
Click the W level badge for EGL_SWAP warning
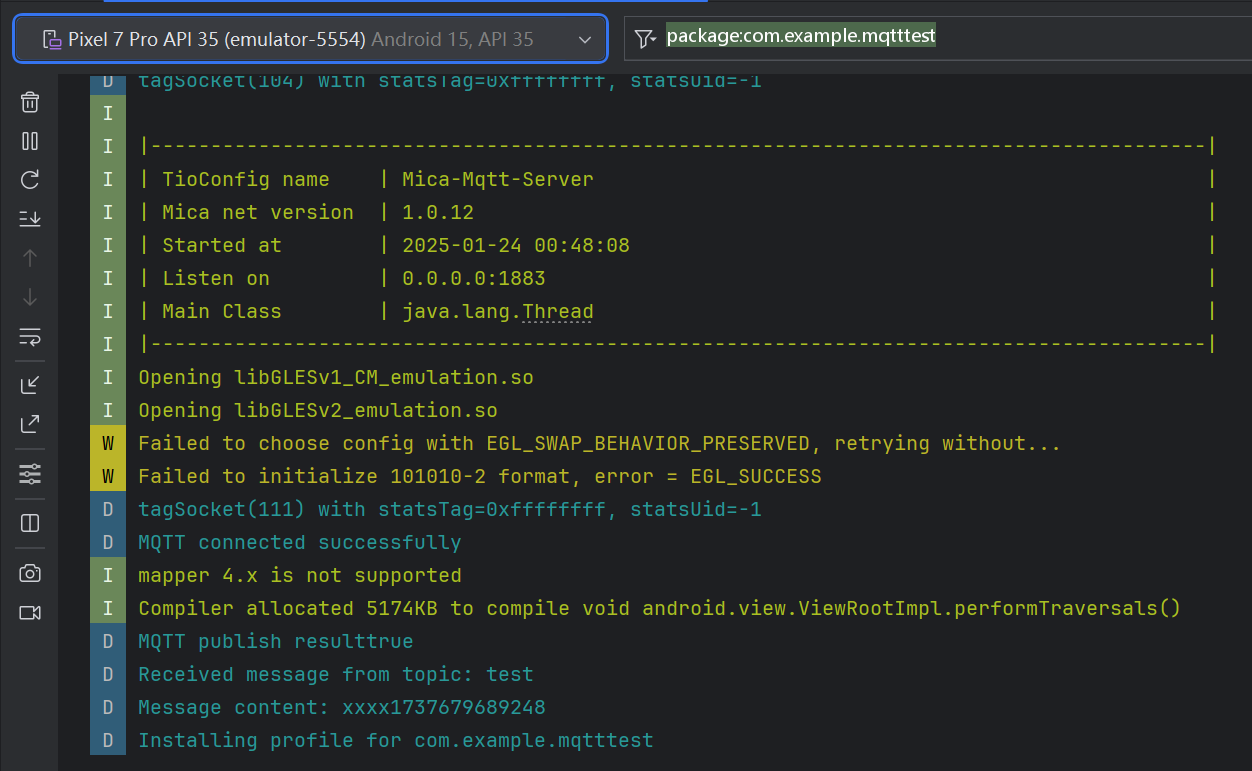point(108,444)
